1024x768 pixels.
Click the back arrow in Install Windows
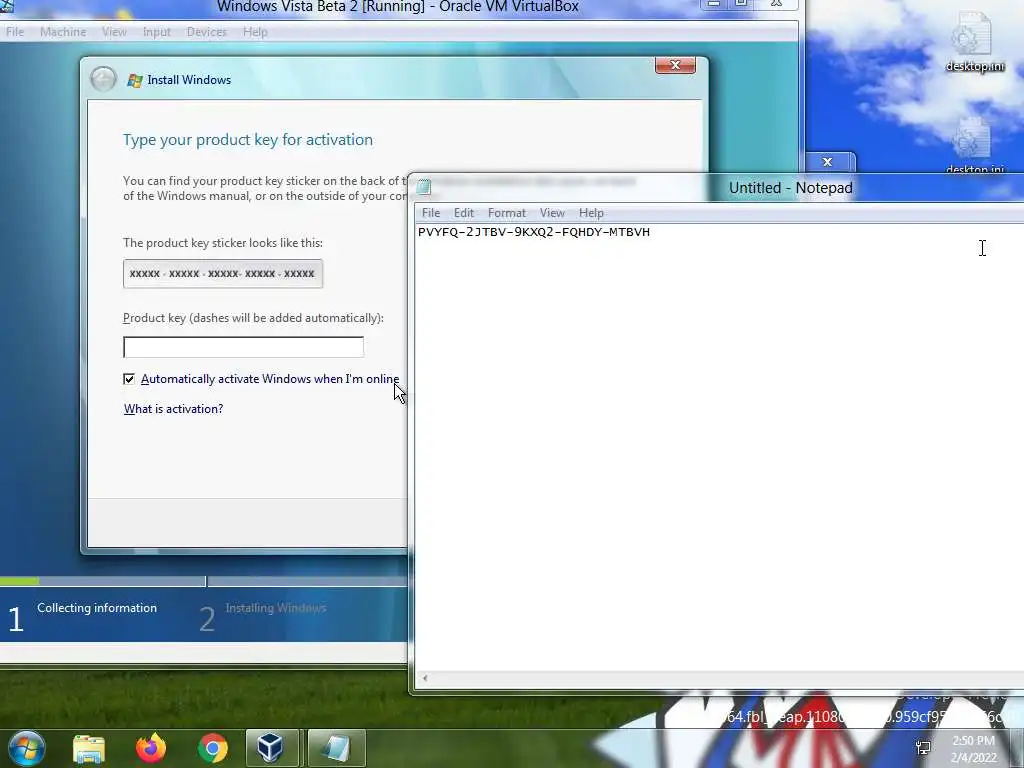[103, 80]
